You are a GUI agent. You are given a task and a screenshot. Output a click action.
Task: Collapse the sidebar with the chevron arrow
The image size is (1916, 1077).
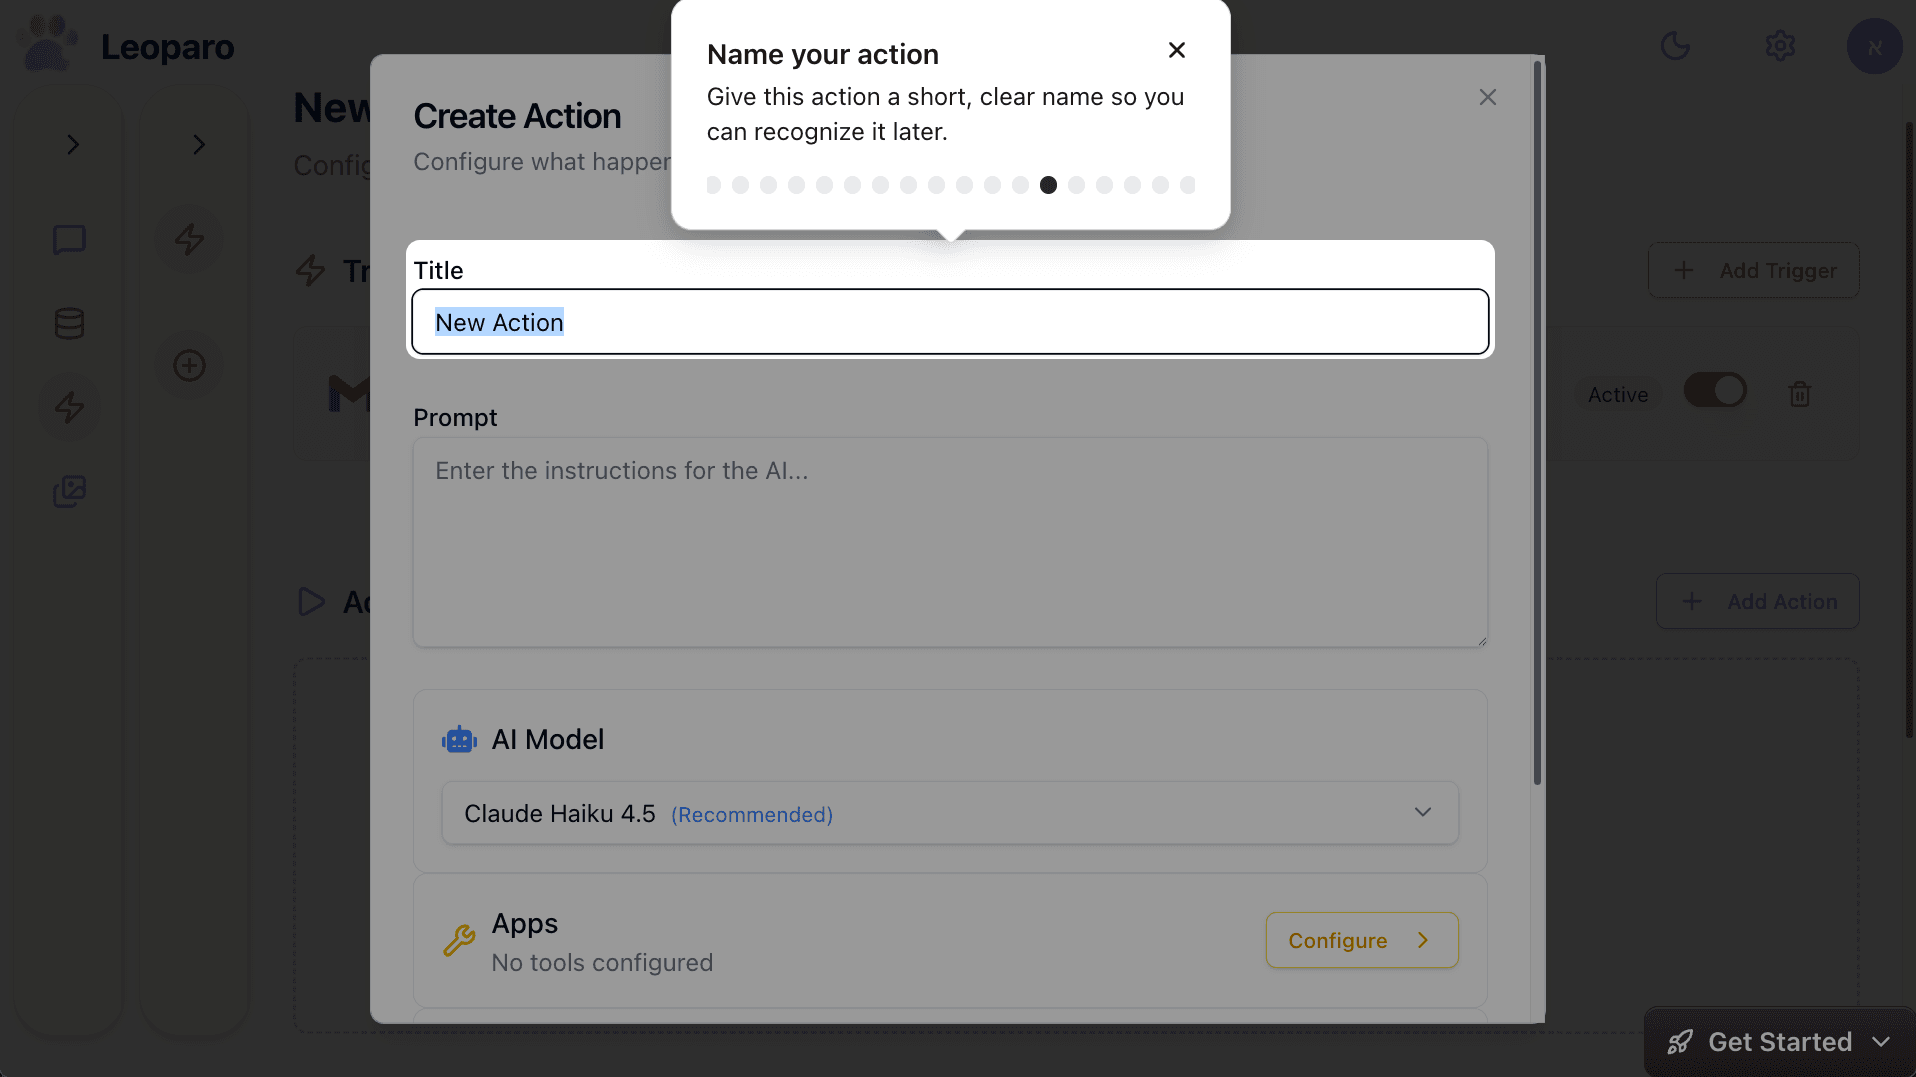pyautogui.click(x=72, y=144)
